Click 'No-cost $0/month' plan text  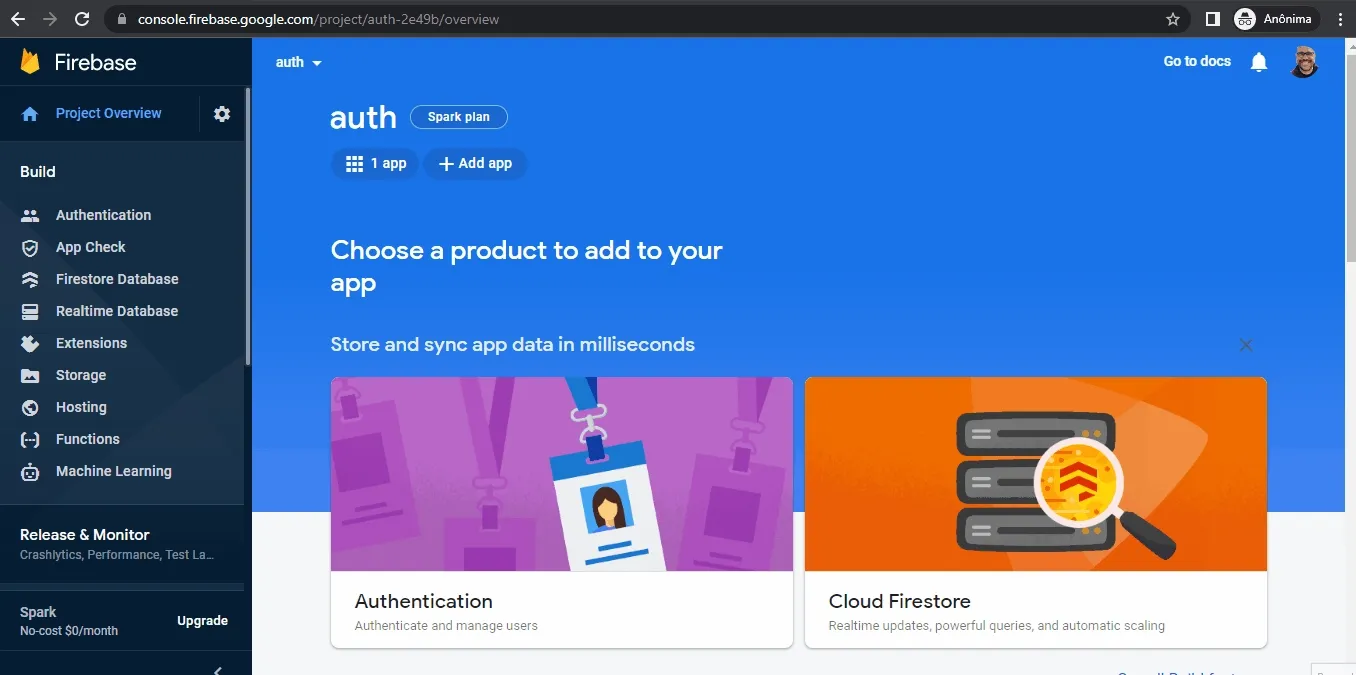coord(69,631)
